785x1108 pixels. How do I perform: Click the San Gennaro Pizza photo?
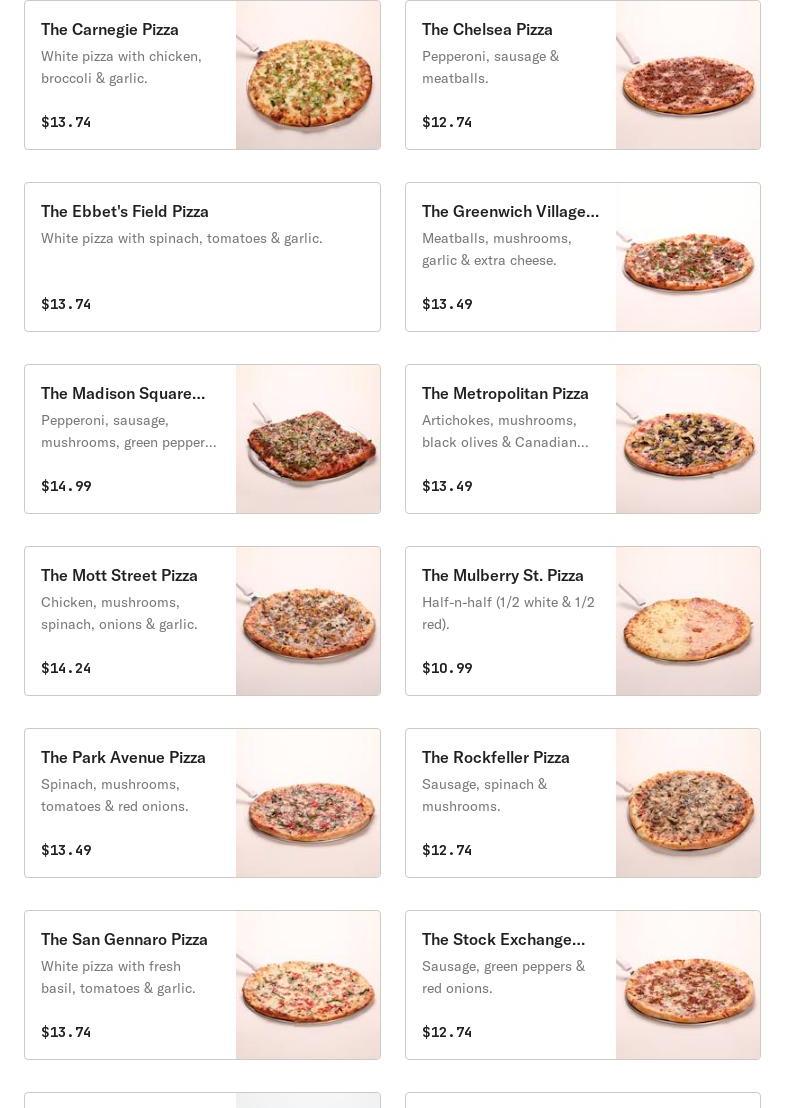[308, 985]
